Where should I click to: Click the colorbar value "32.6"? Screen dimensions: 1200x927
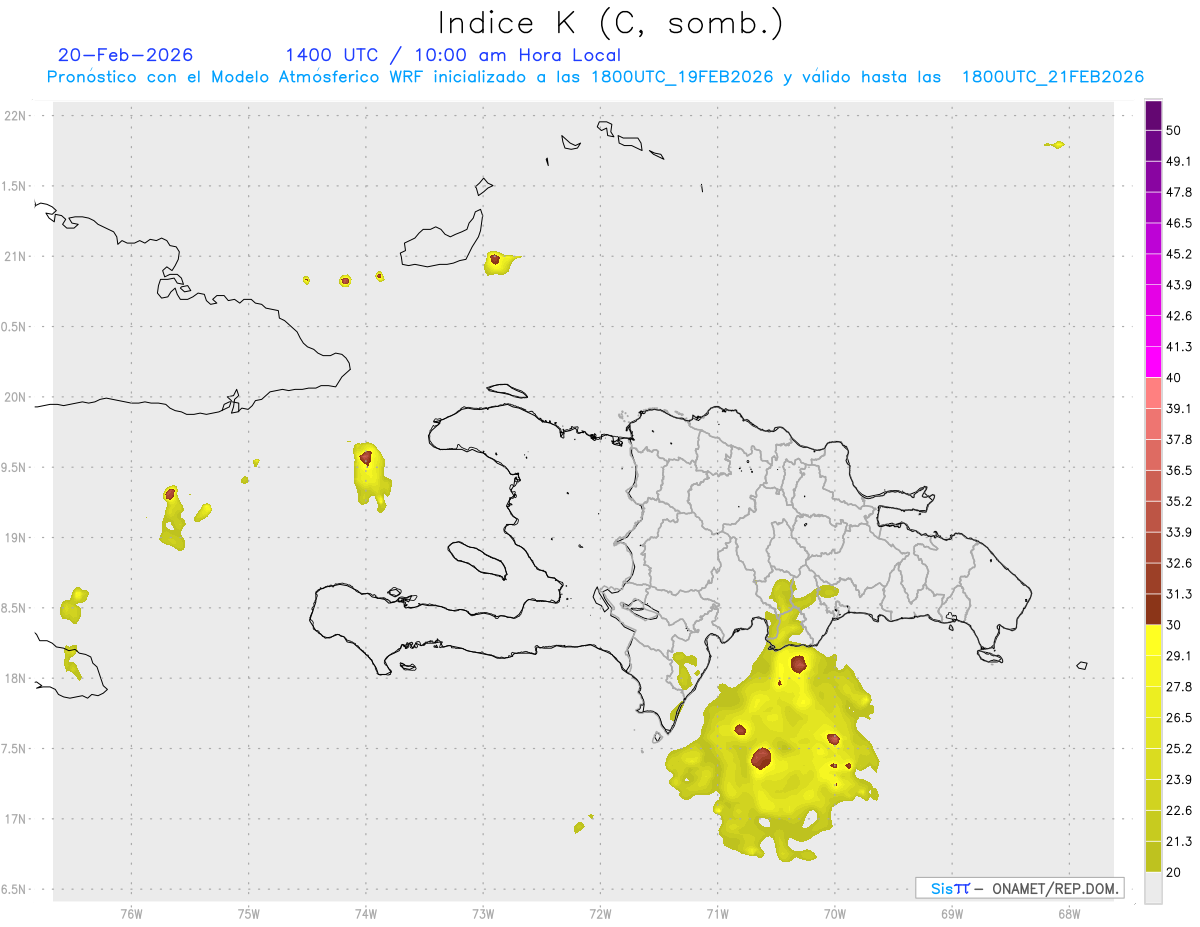click(x=1178, y=563)
